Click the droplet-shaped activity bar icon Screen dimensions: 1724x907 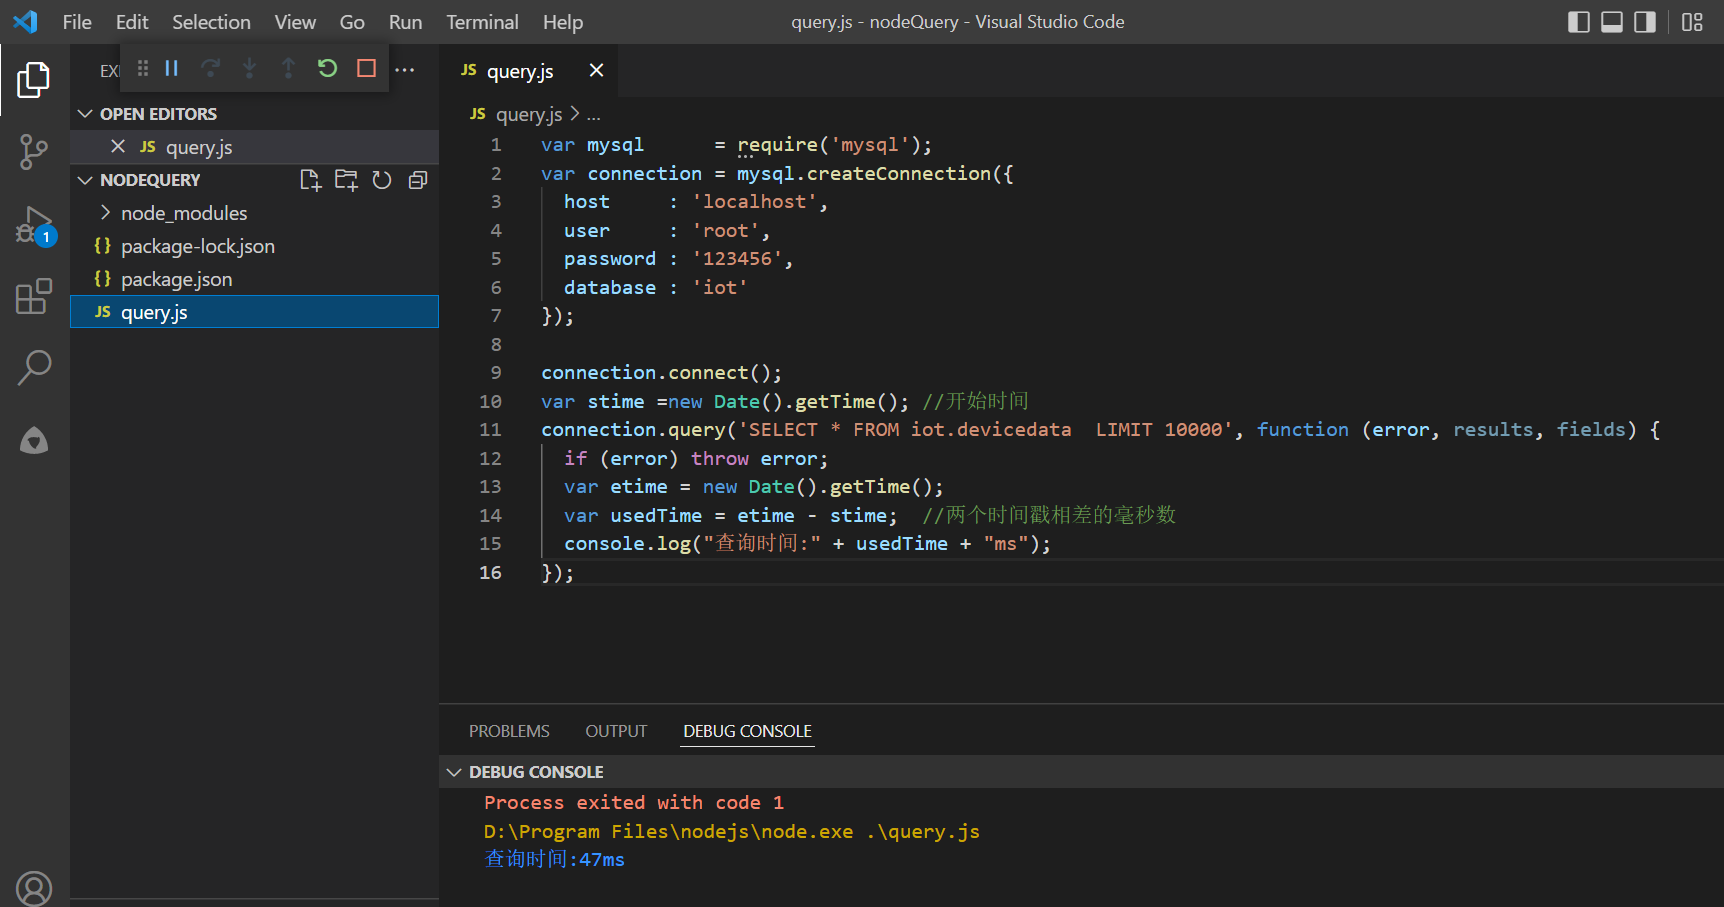pos(34,440)
